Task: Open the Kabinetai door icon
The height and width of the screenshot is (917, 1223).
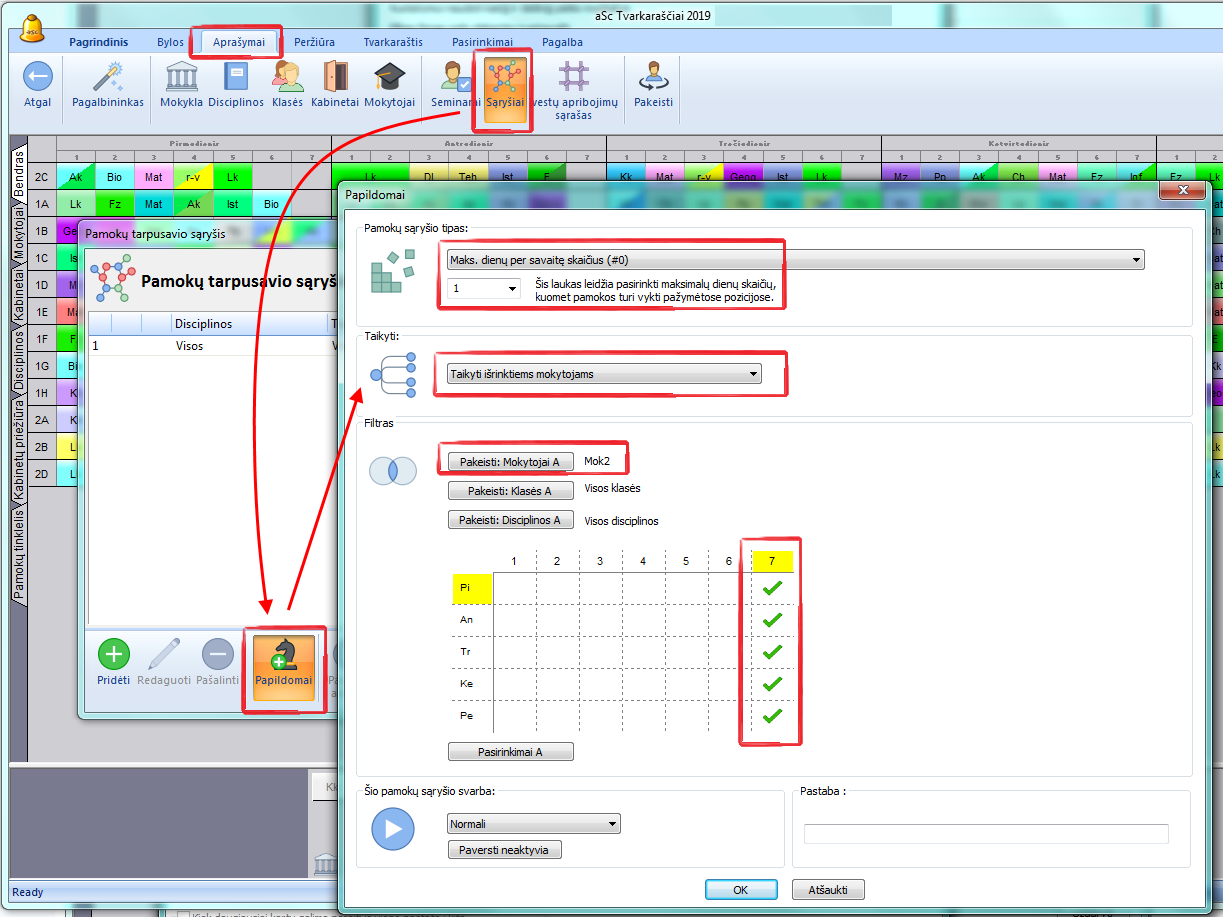Action: pos(335,77)
